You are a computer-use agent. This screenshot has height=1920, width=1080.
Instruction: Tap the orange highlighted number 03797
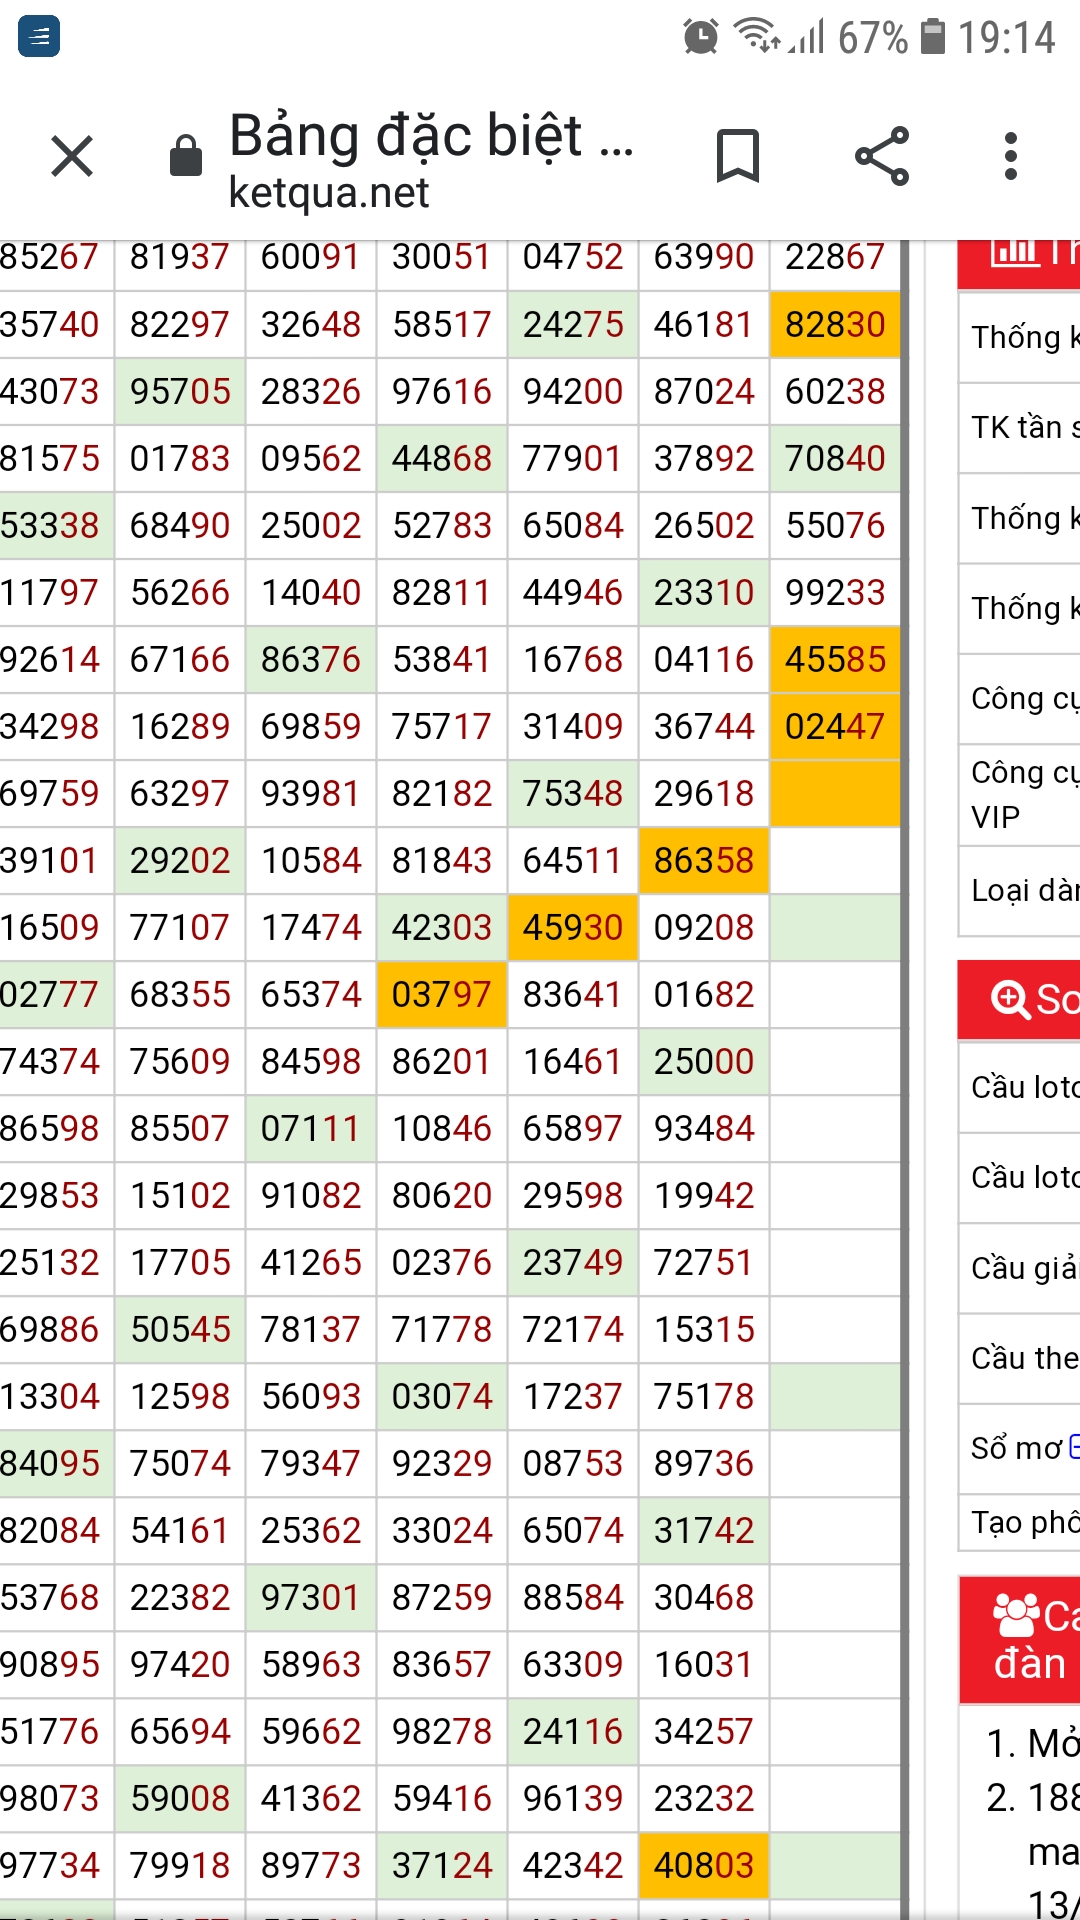442,995
